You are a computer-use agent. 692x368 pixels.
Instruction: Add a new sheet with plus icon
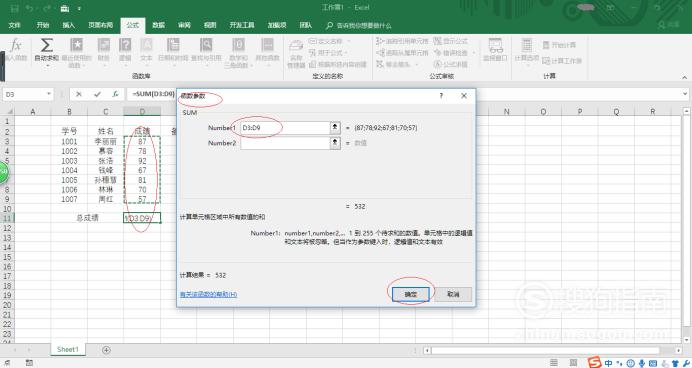click(106, 350)
